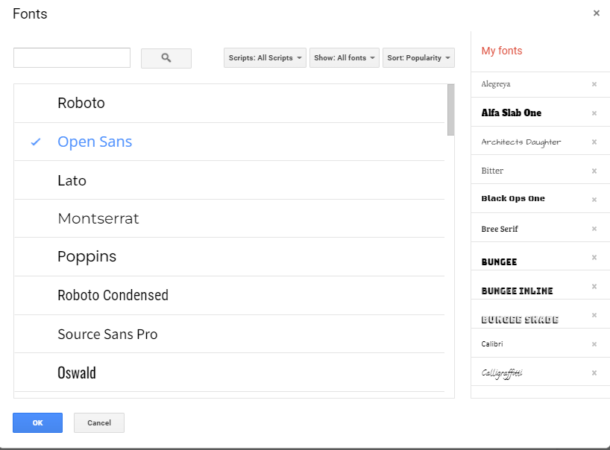Click Bungee Shade in My fonts
This screenshot has width=610, height=450.
[520, 320]
